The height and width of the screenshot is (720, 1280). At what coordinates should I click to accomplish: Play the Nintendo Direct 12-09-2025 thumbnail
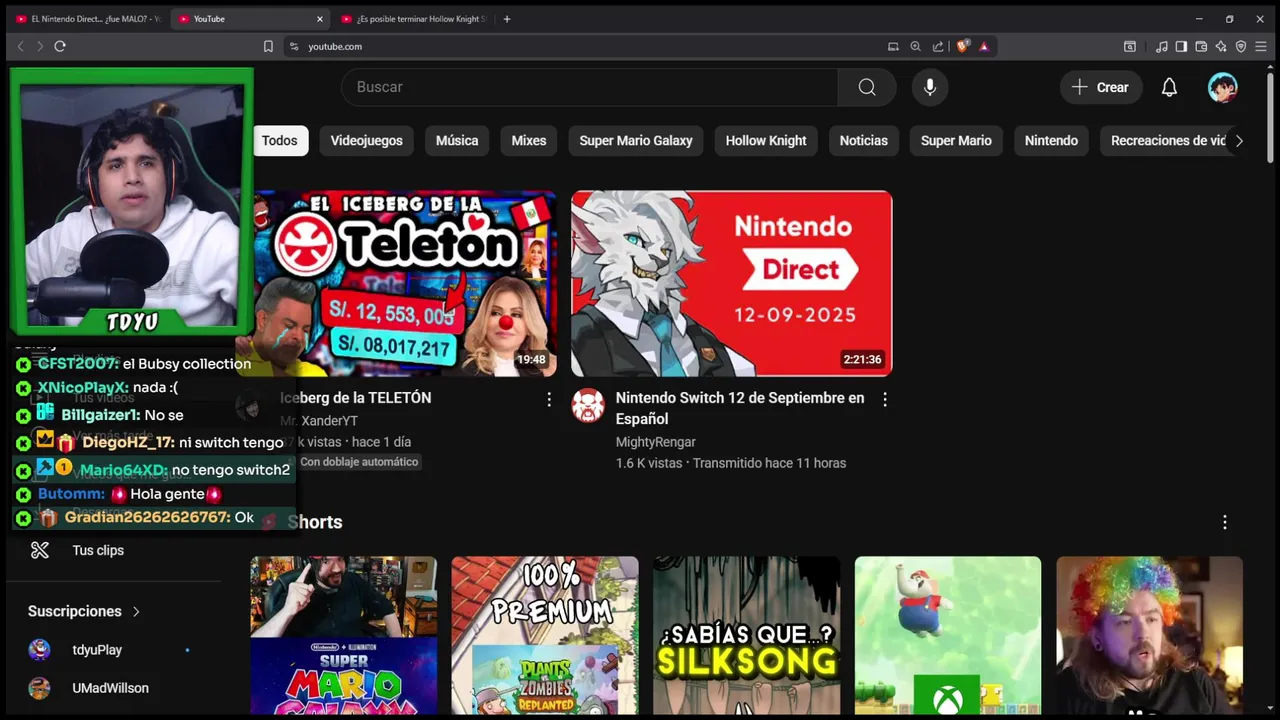pos(731,284)
